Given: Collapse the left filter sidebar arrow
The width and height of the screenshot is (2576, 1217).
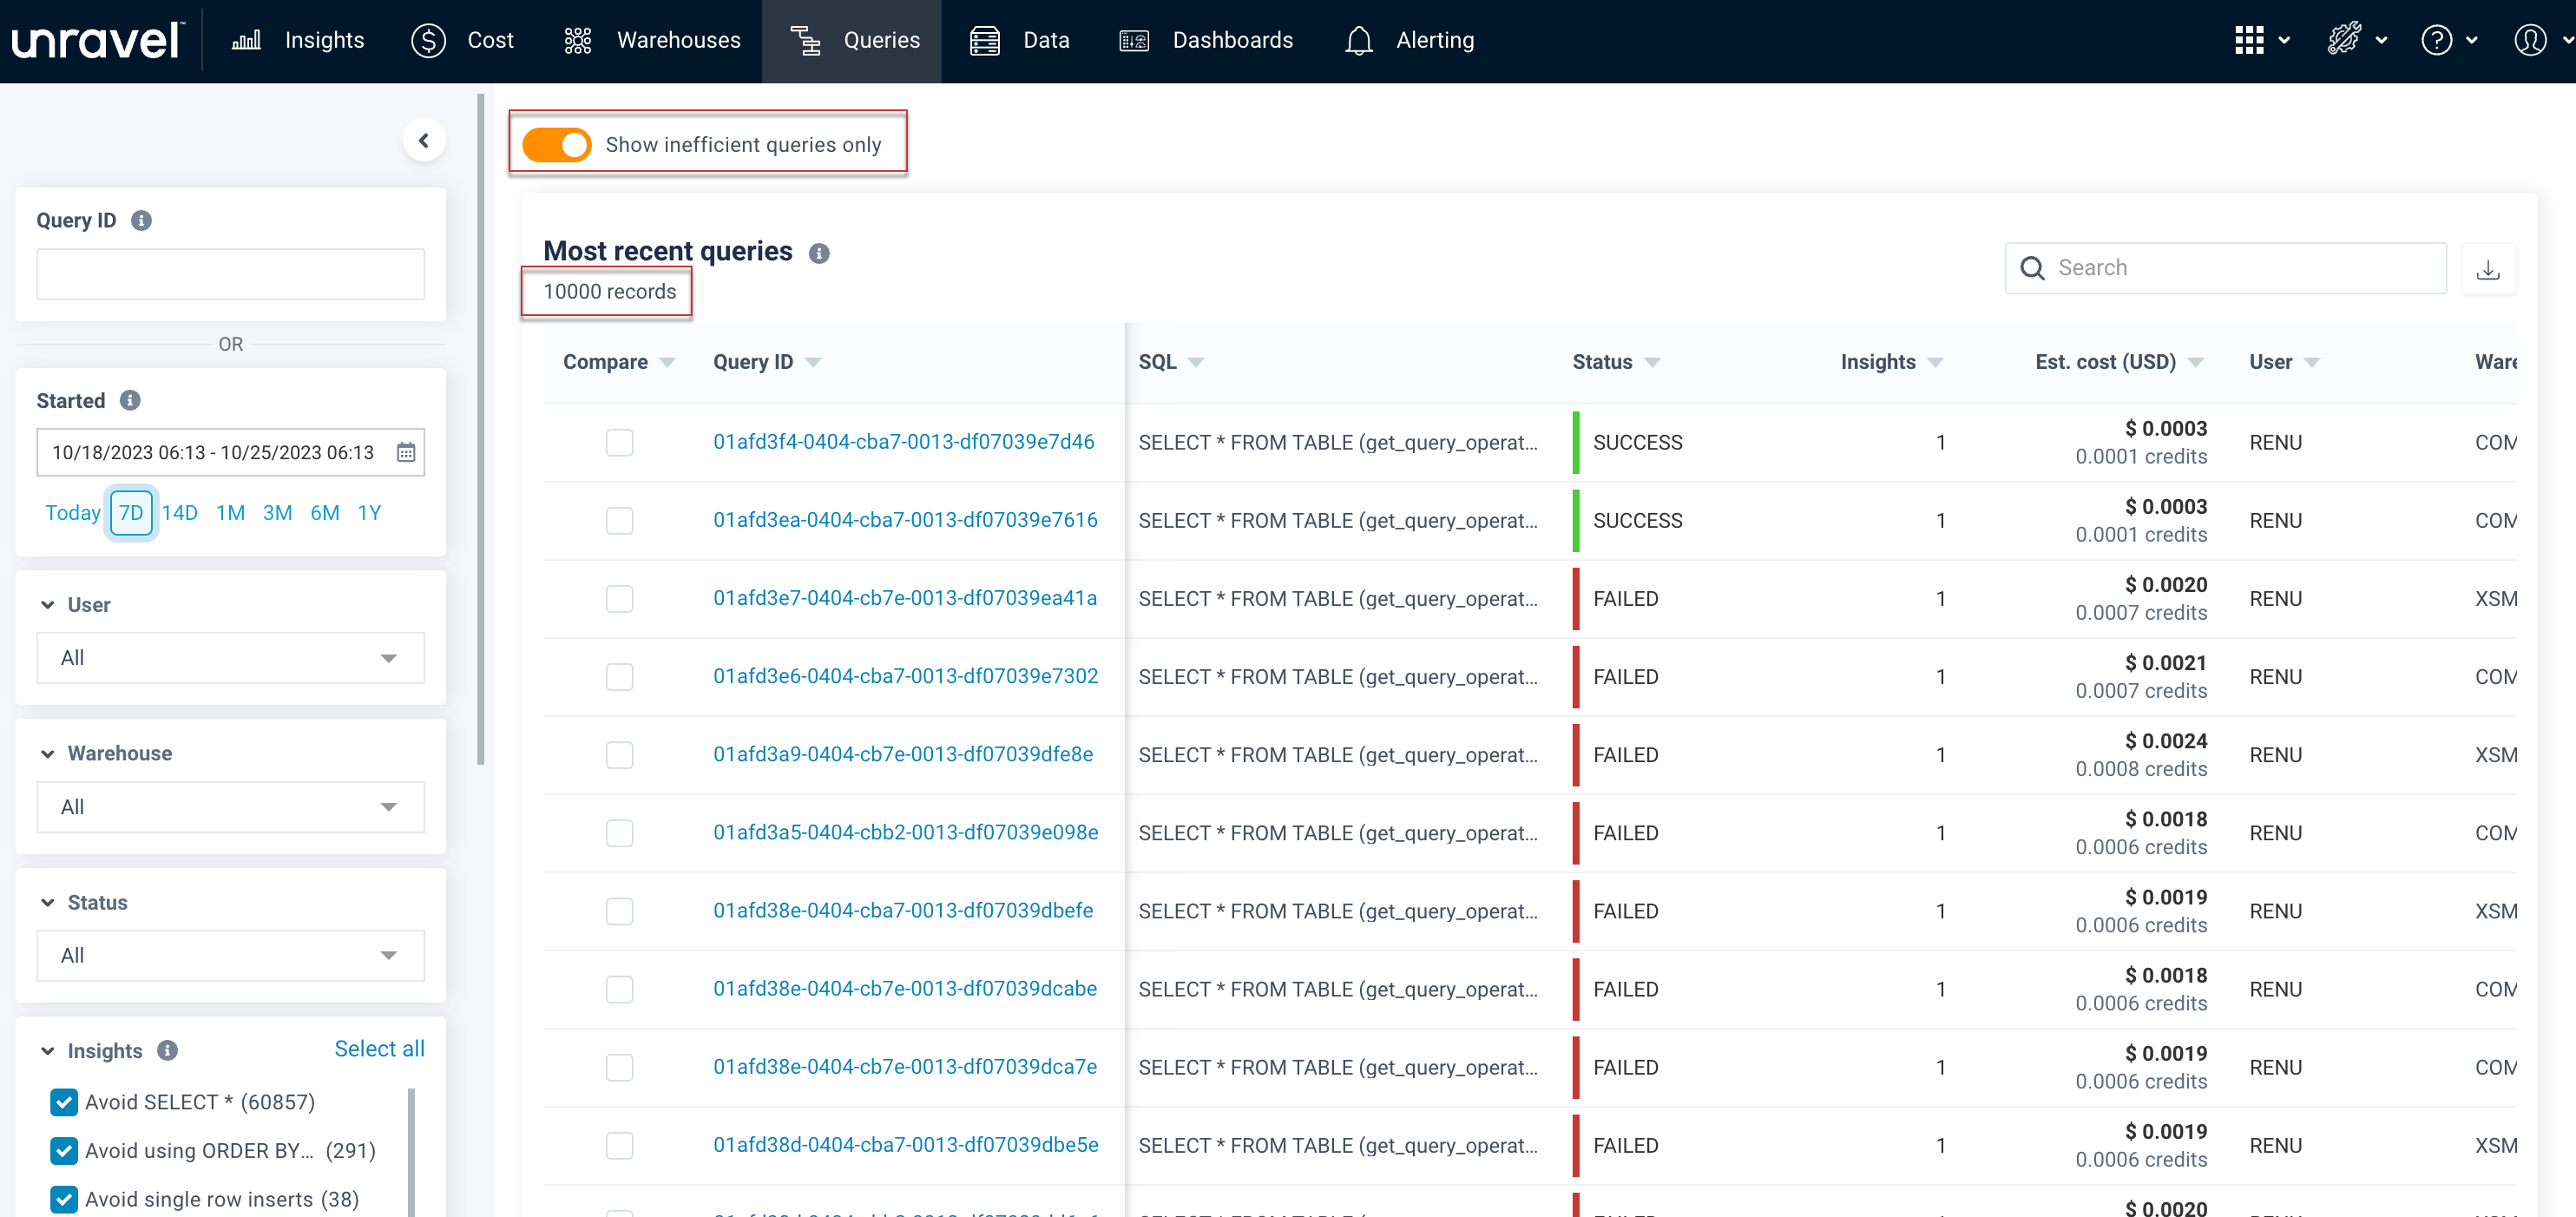Looking at the screenshot, I should (424, 141).
